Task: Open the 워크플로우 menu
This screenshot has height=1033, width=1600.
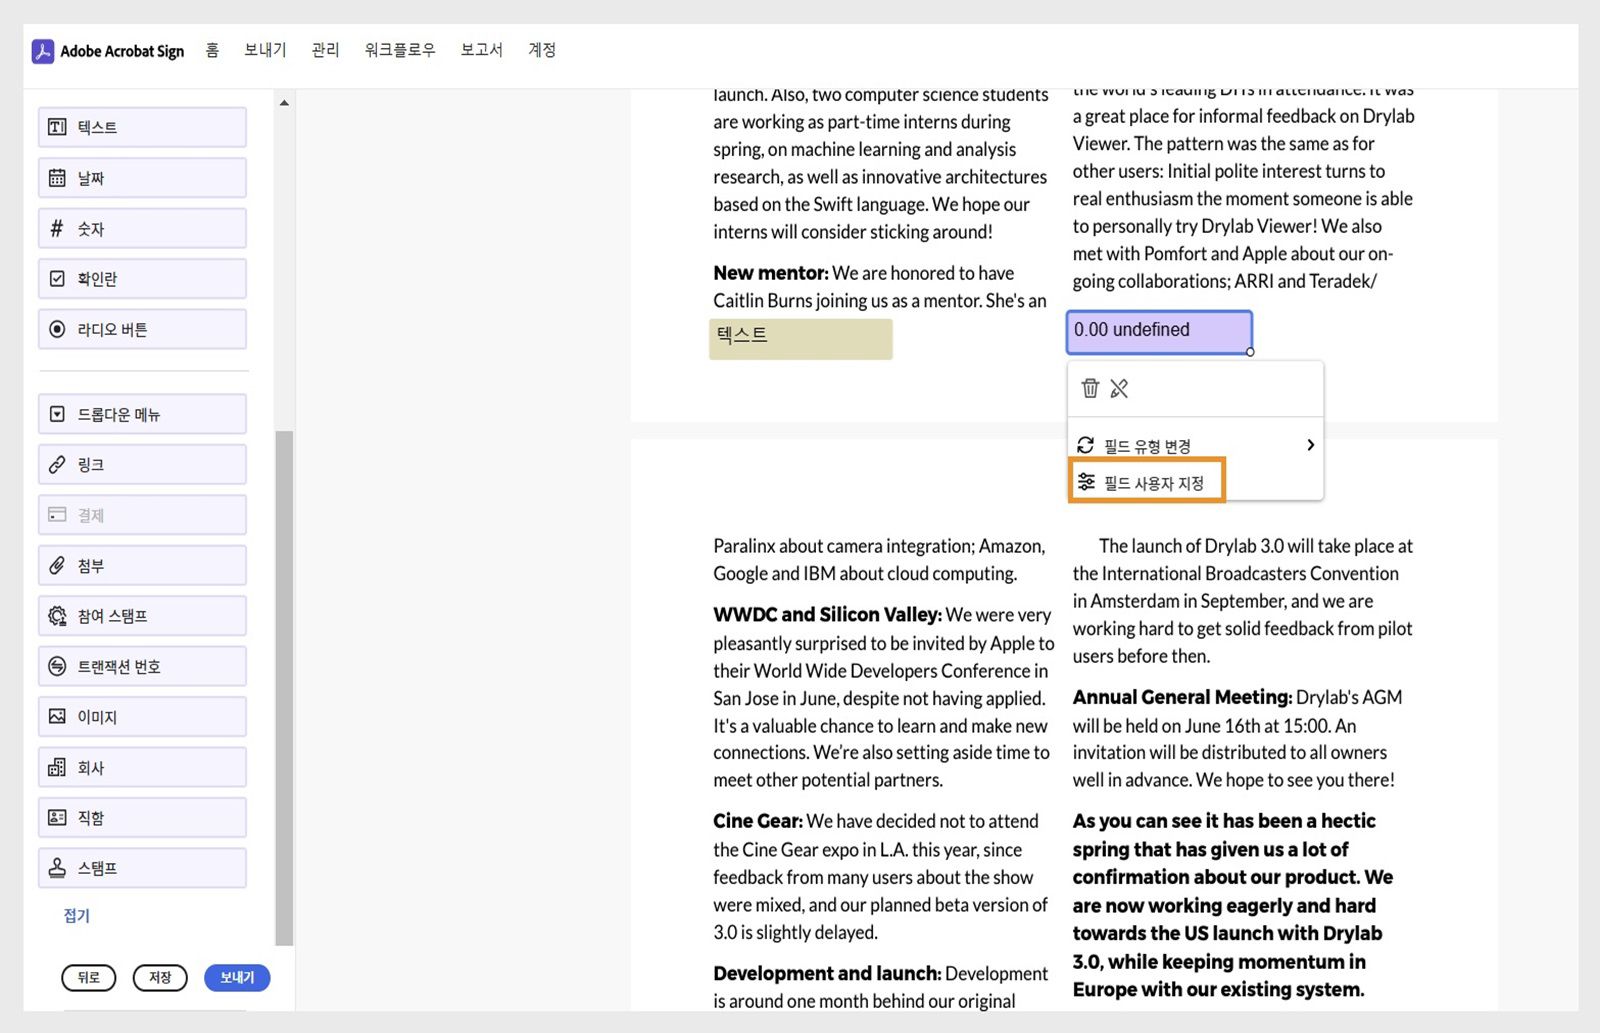Action: click(400, 50)
